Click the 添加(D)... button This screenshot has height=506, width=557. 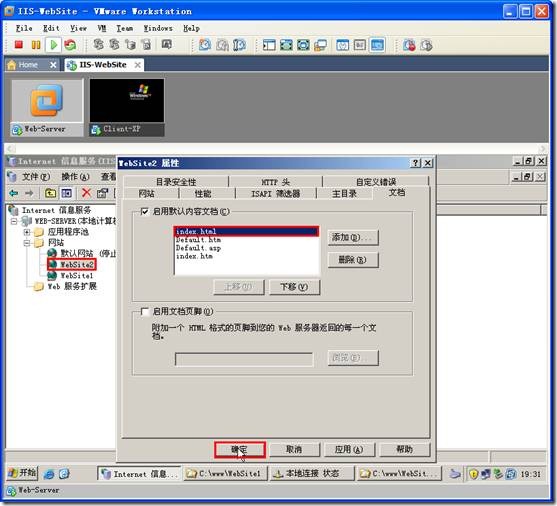click(x=353, y=237)
